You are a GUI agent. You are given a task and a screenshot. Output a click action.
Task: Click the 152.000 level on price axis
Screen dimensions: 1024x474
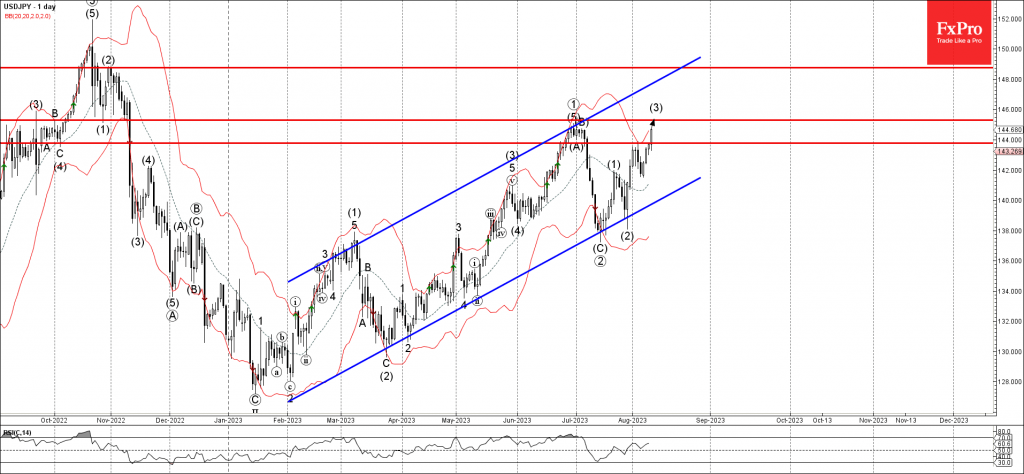pos(1008,18)
